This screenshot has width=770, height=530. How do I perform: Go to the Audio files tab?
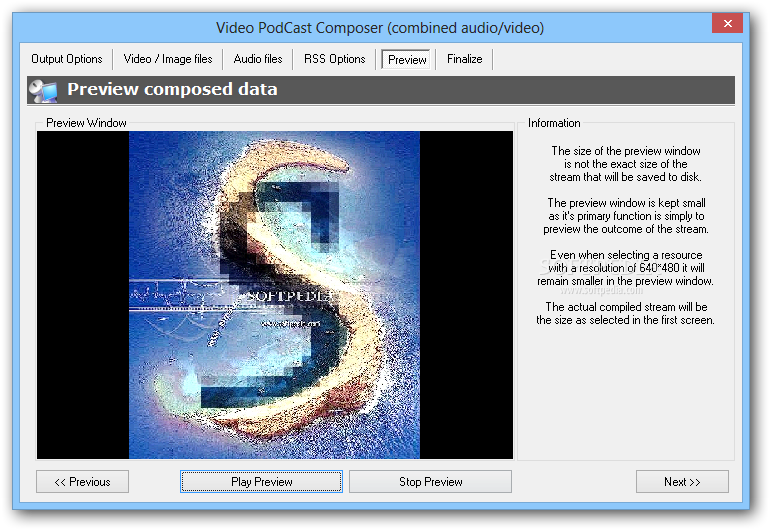click(258, 59)
